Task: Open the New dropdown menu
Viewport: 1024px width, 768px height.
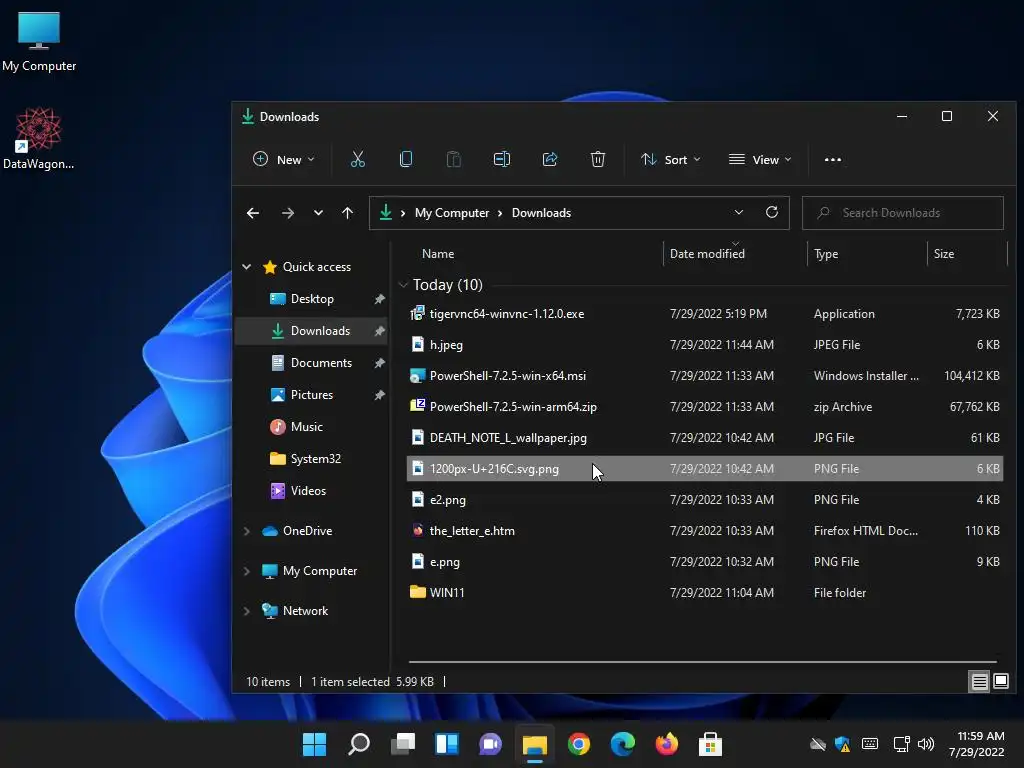Action: [x=283, y=159]
